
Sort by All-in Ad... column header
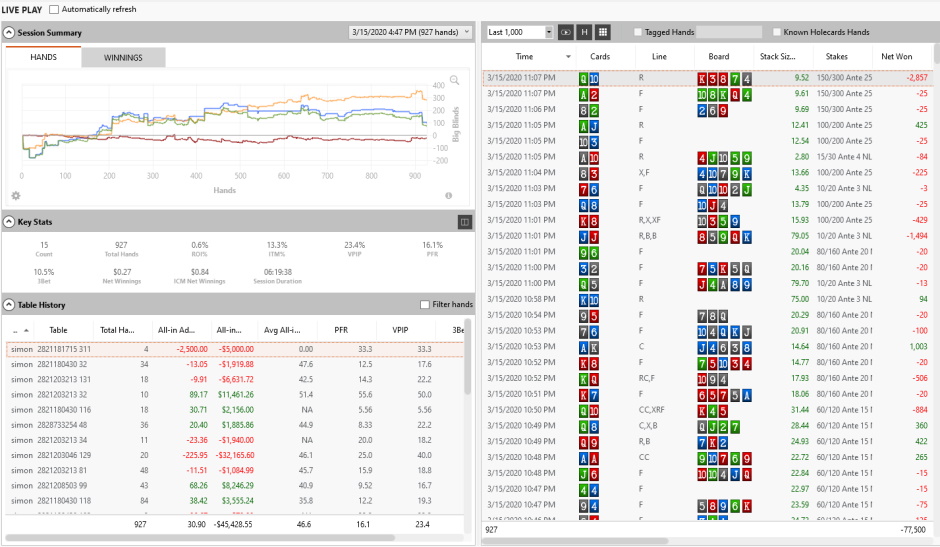coord(176,330)
